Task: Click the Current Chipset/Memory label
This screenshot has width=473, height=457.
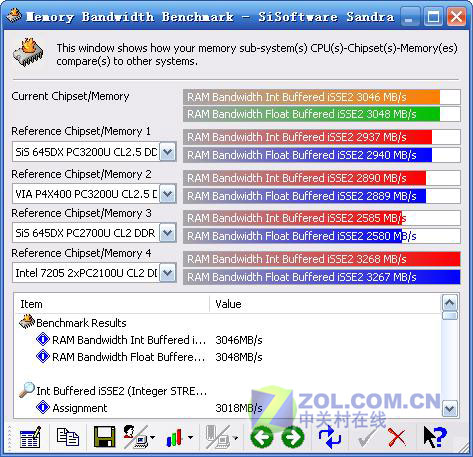Action: coord(70,96)
